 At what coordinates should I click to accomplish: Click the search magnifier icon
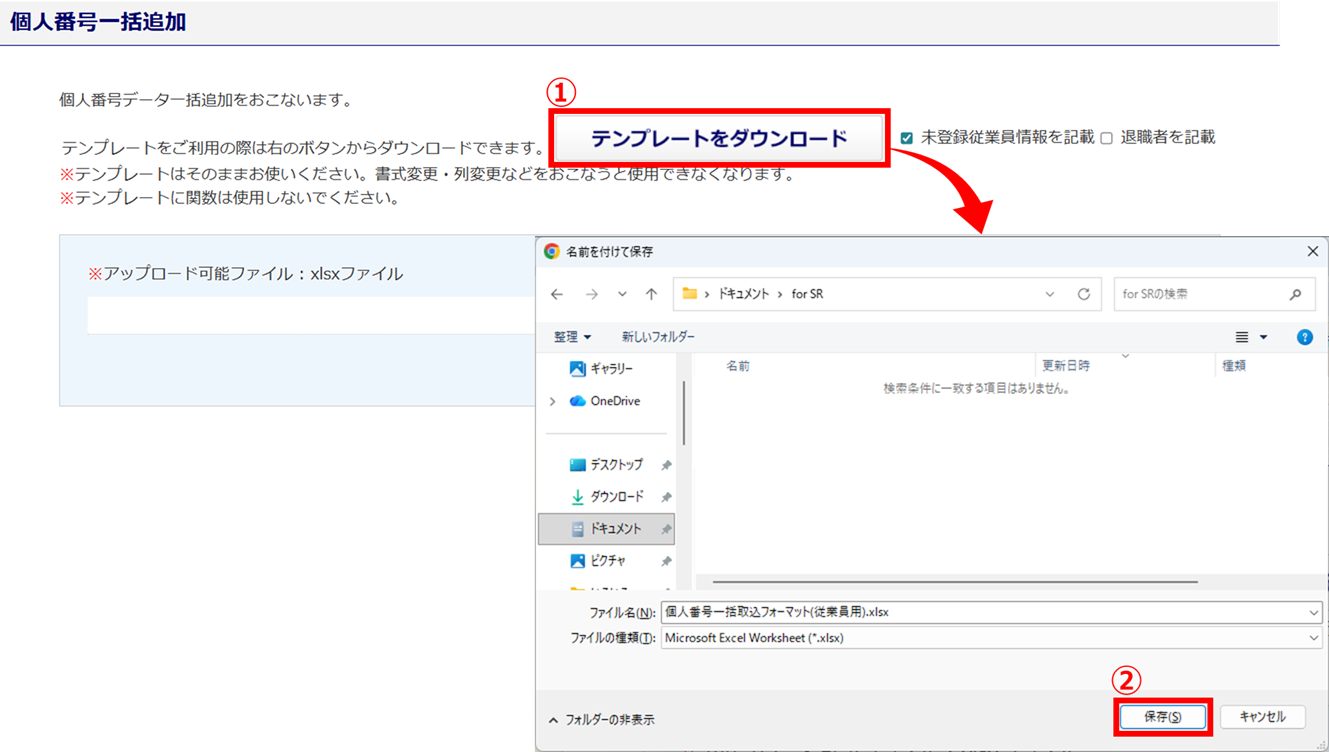click(1295, 294)
